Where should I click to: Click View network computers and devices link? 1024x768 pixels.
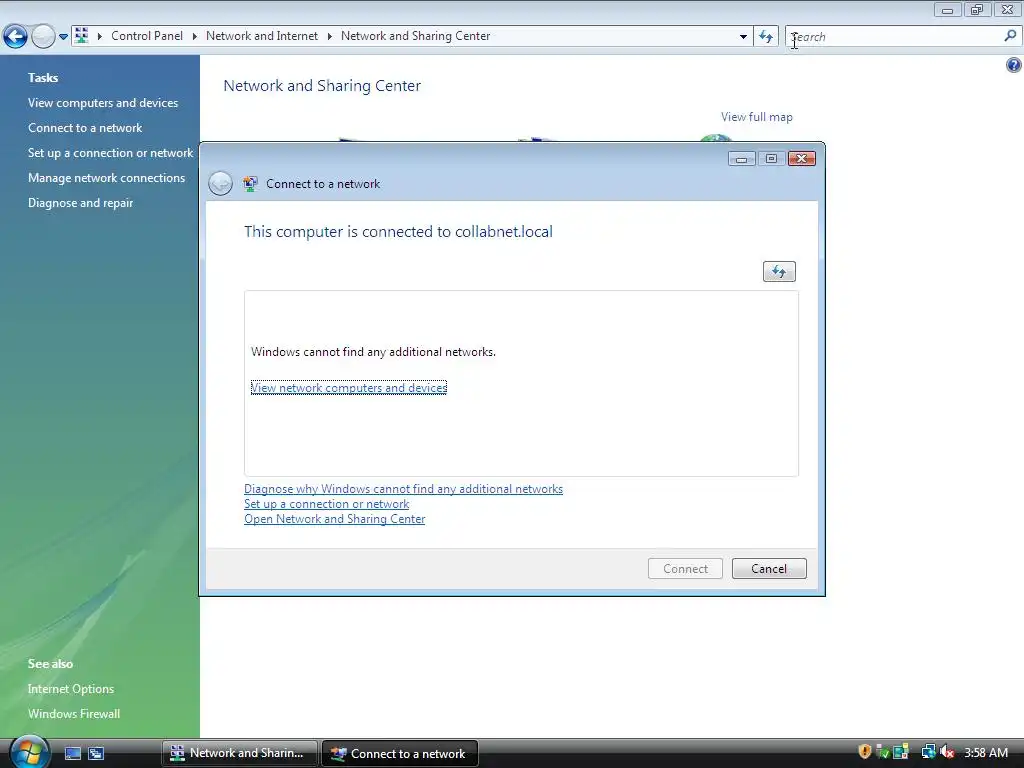(x=349, y=388)
